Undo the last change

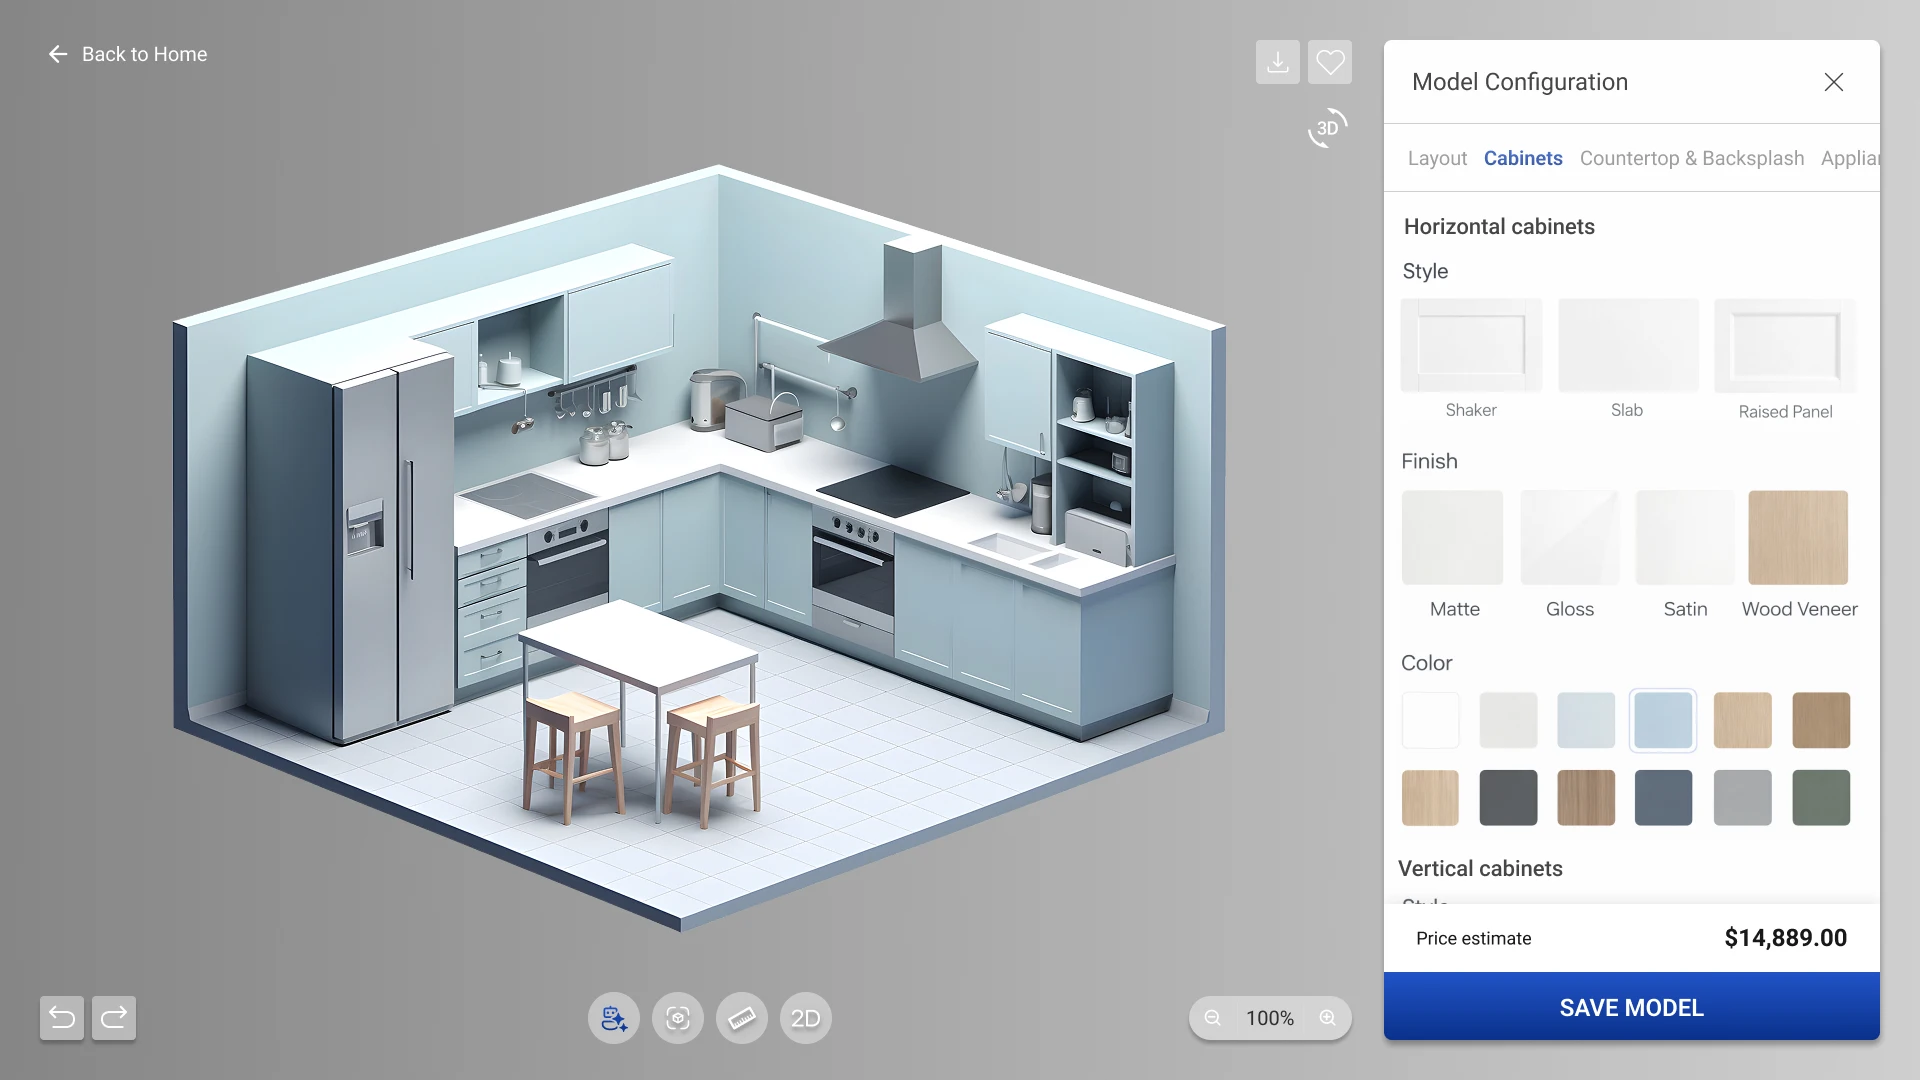point(62,1018)
